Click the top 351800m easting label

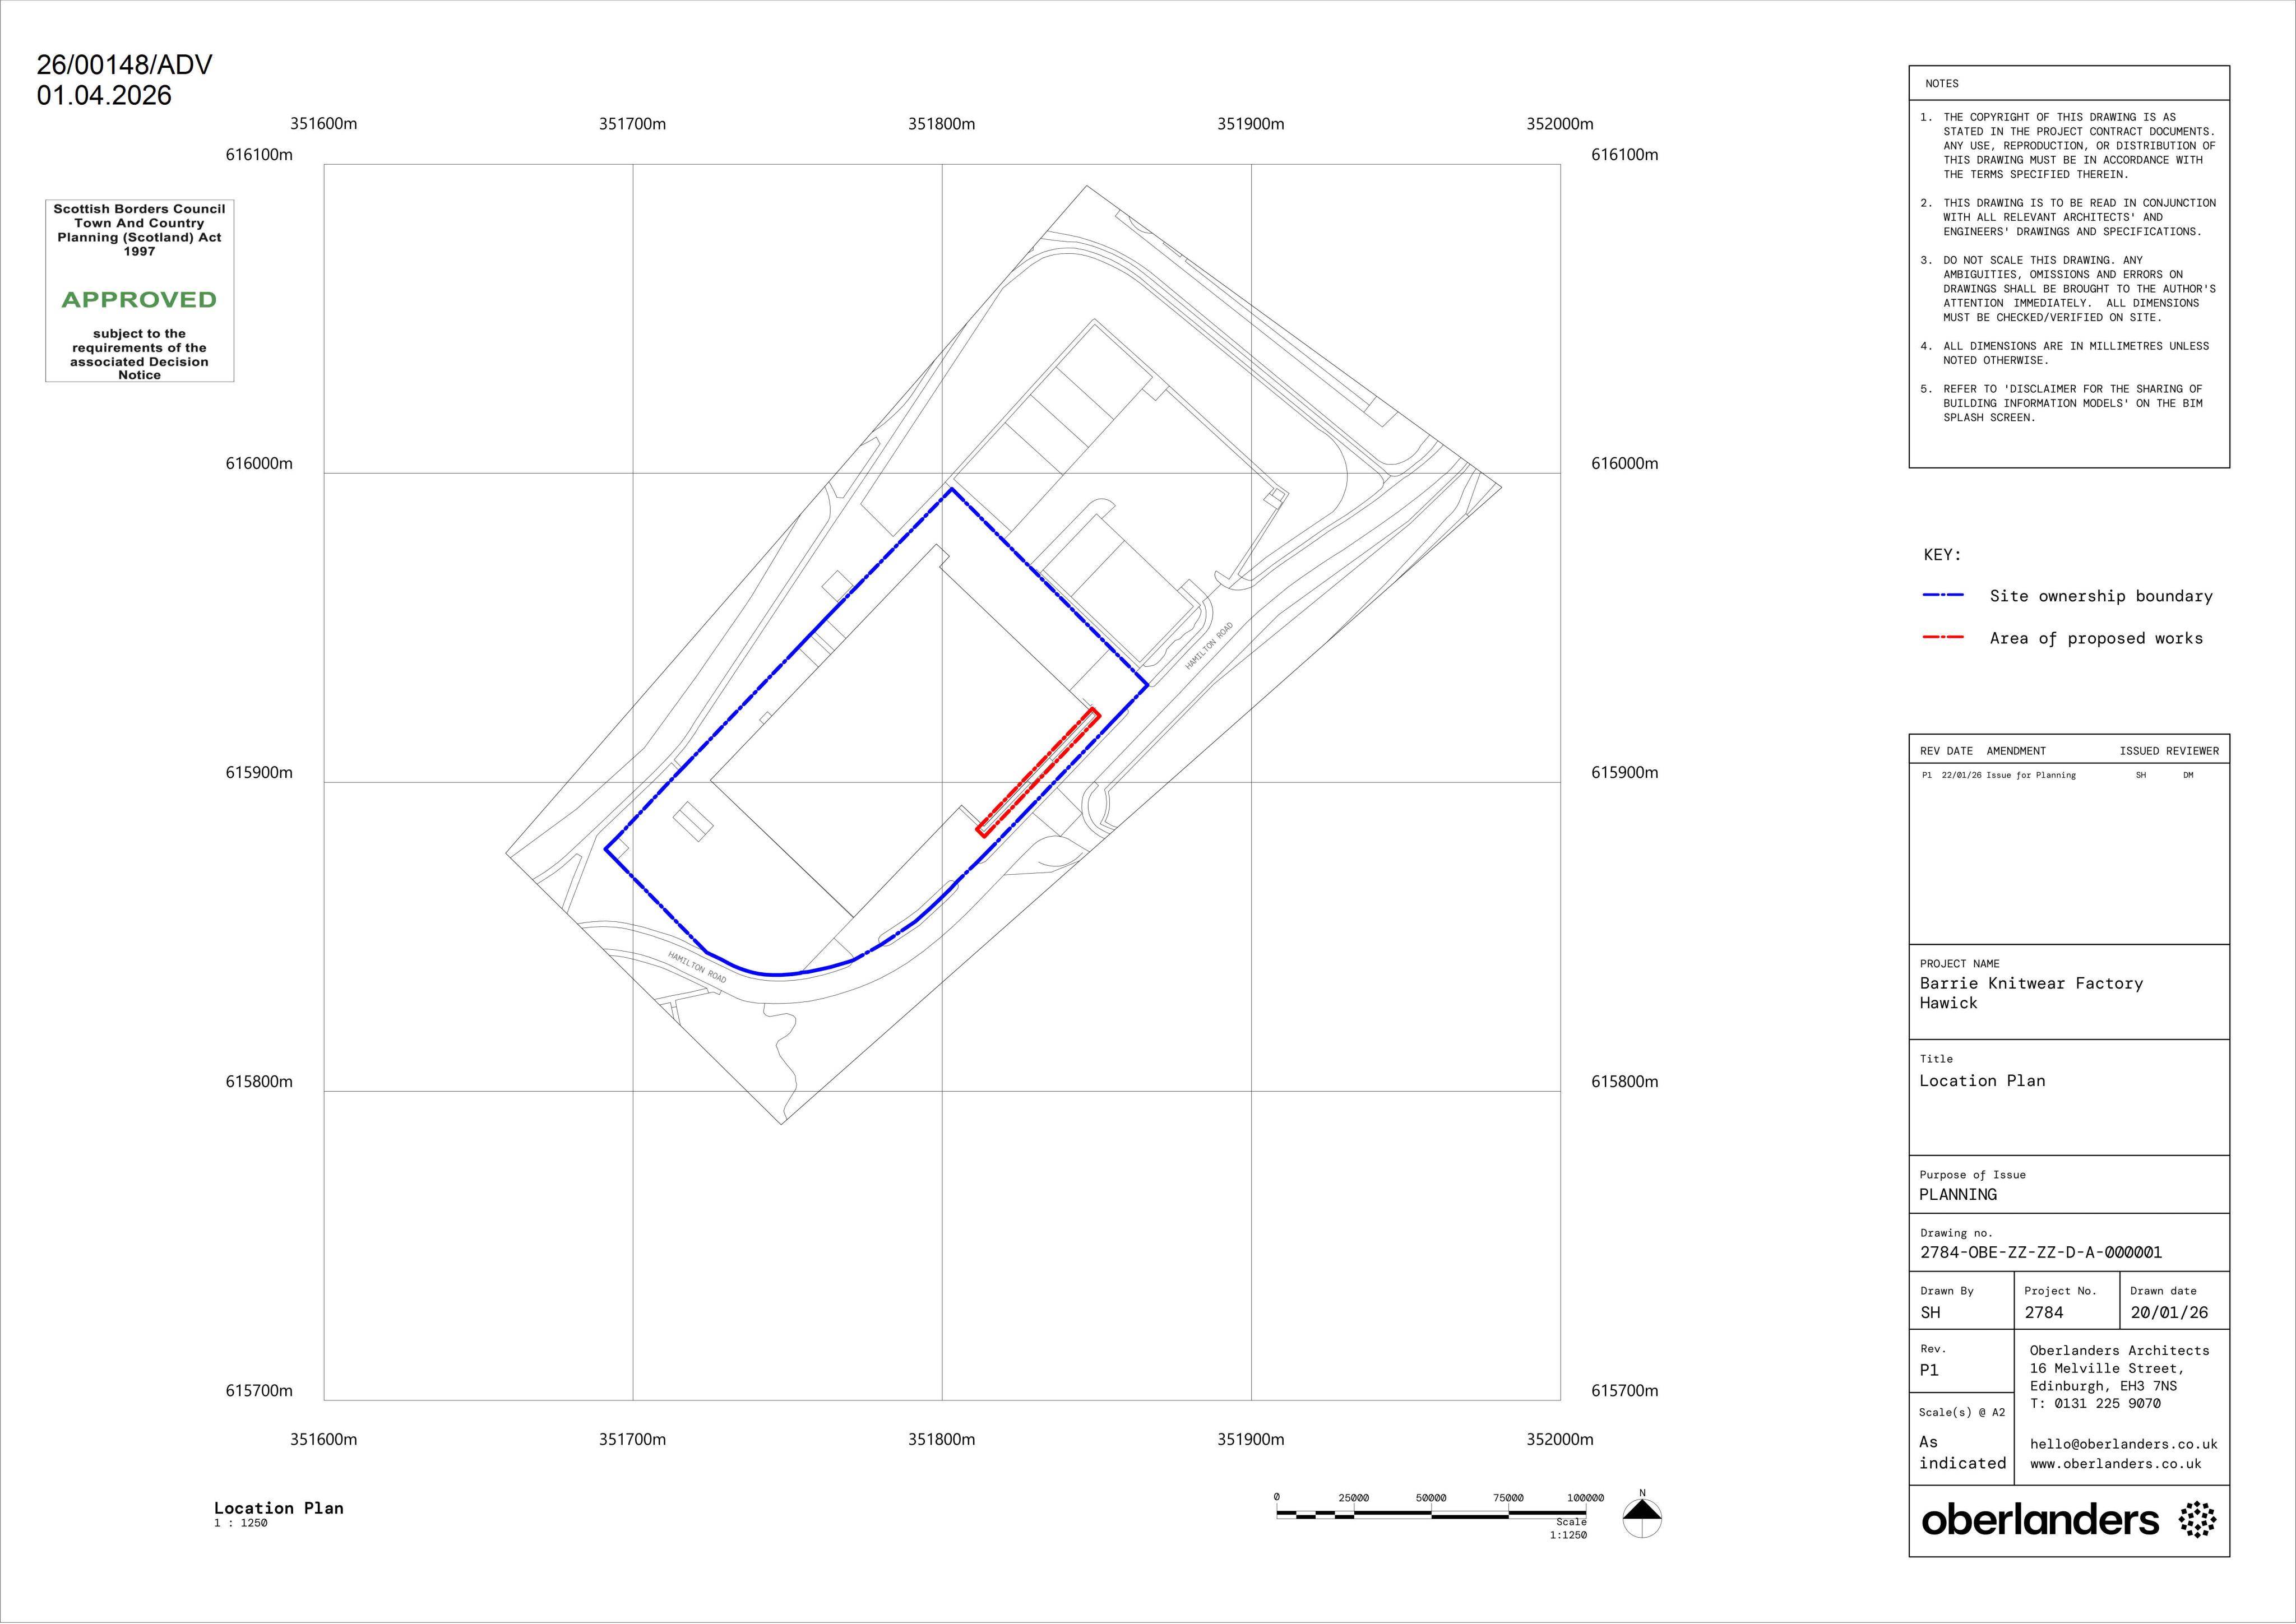[941, 124]
